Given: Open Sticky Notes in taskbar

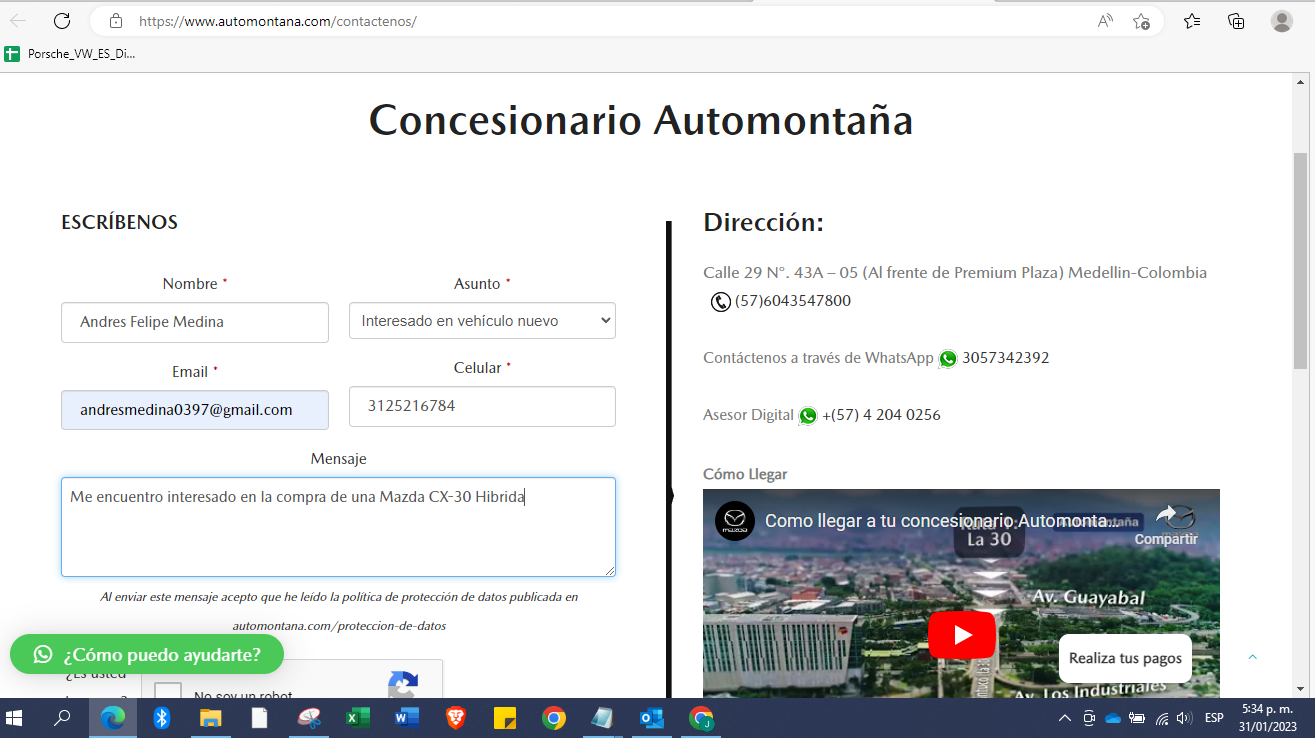Looking at the screenshot, I should 505,718.
